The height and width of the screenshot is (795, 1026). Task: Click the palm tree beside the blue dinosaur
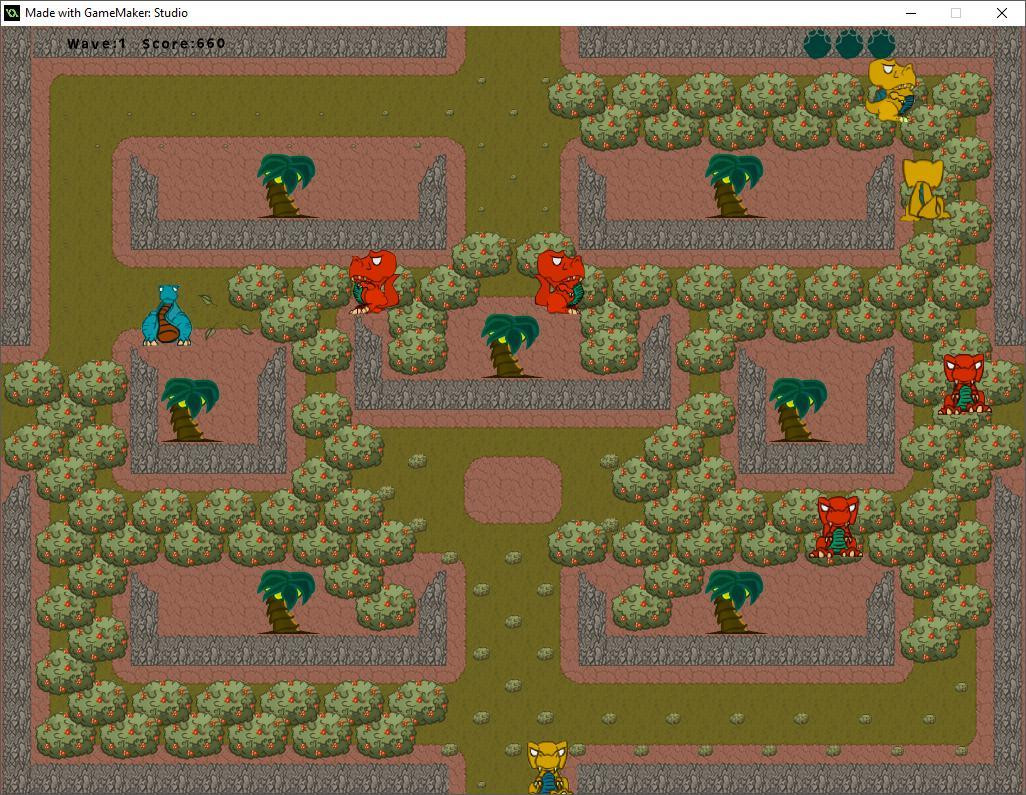(190, 410)
